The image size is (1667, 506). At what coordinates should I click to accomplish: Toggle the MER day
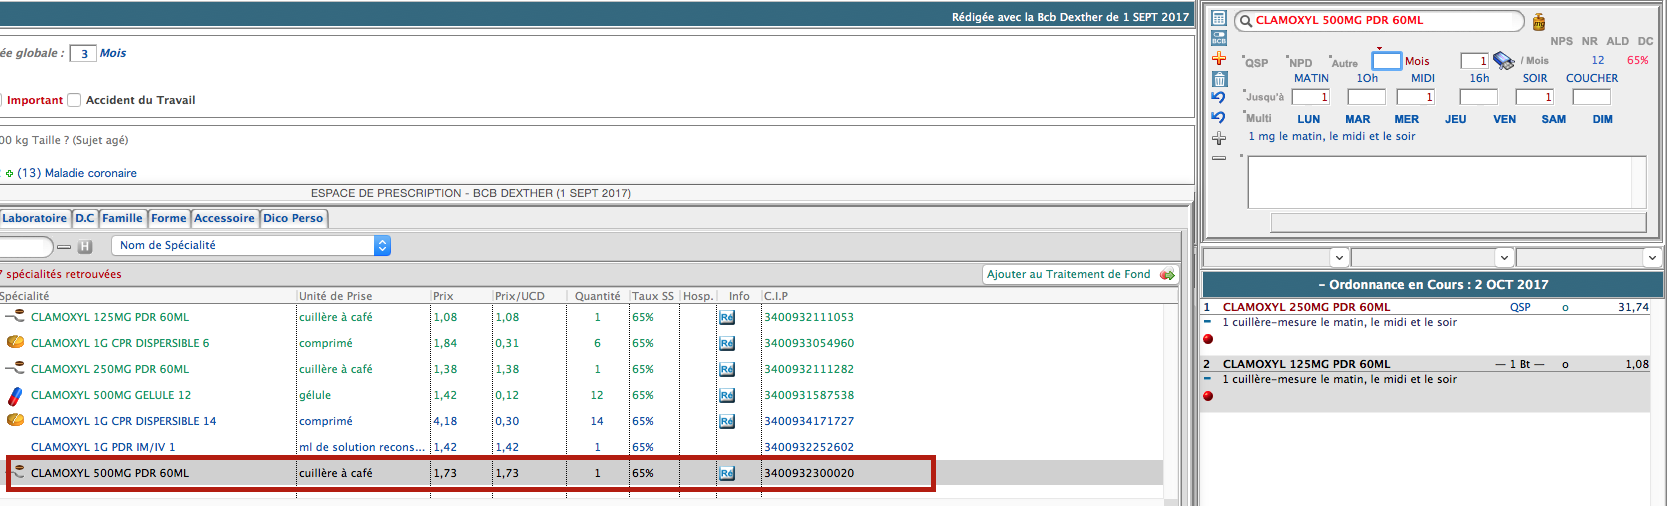[x=1407, y=119]
